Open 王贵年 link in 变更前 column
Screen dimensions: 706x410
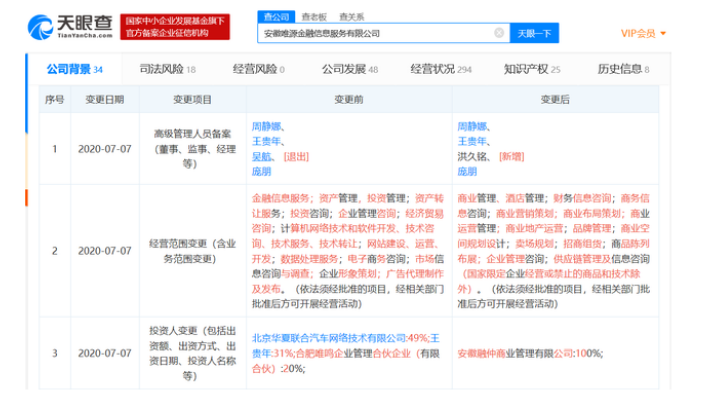pyautogui.click(x=267, y=141)
